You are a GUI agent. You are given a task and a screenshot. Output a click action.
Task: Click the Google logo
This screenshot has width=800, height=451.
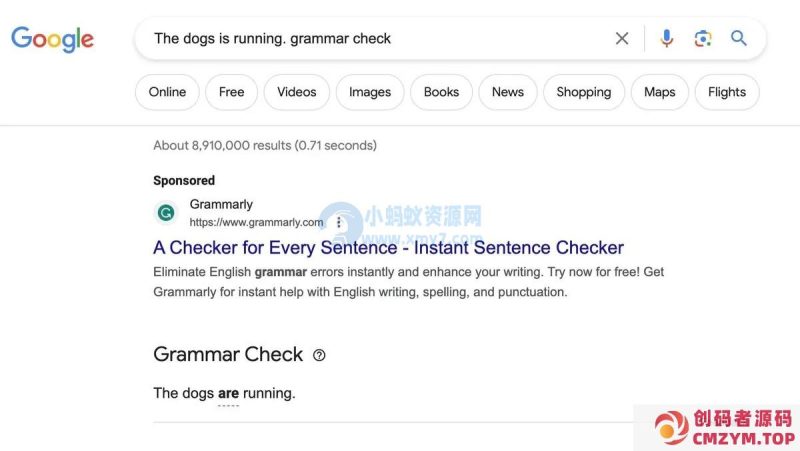(52, 39)
